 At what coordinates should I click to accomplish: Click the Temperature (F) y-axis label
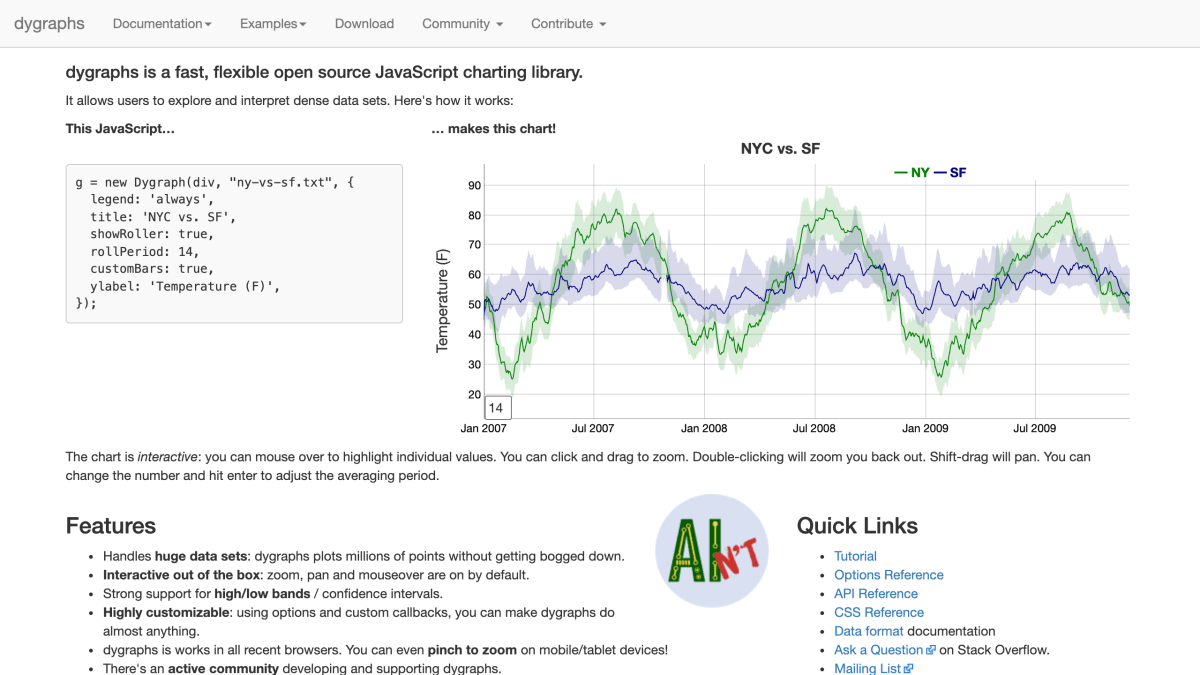(443, 299)
